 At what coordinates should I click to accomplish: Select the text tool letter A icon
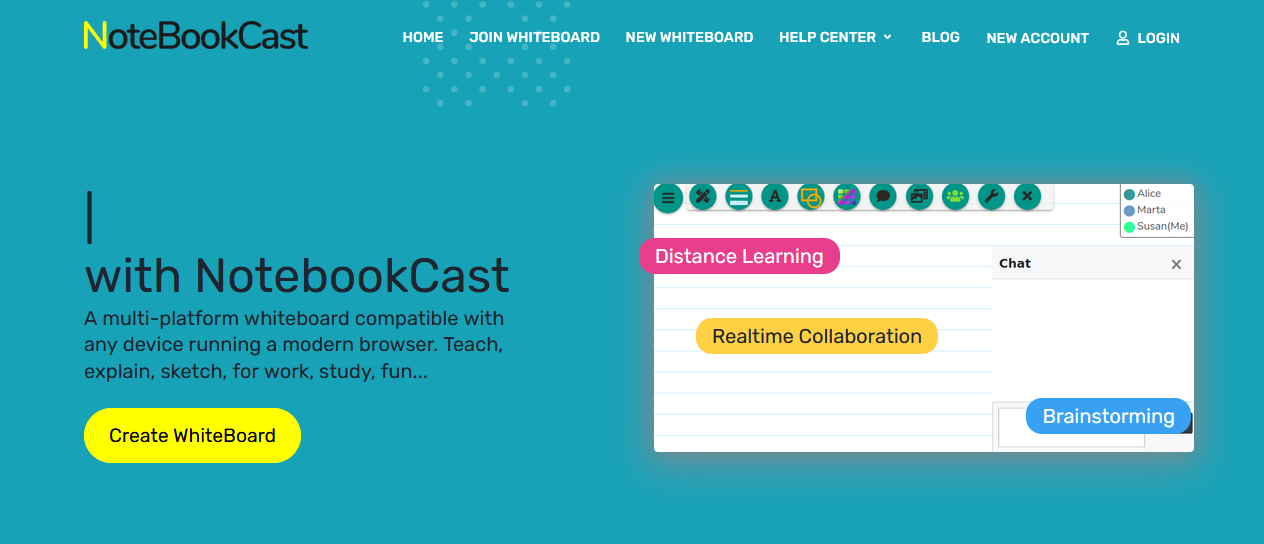pos(775,196)
